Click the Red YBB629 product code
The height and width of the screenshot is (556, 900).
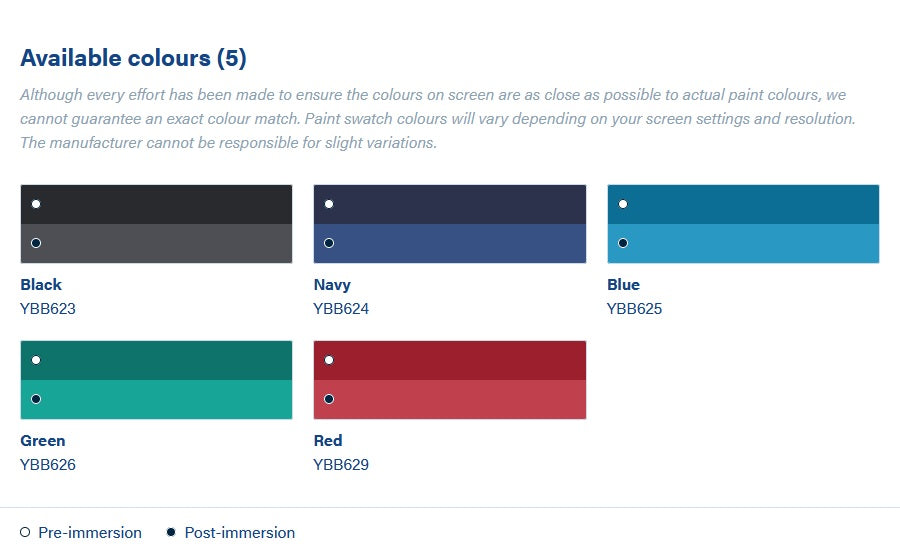click(341, 465)
